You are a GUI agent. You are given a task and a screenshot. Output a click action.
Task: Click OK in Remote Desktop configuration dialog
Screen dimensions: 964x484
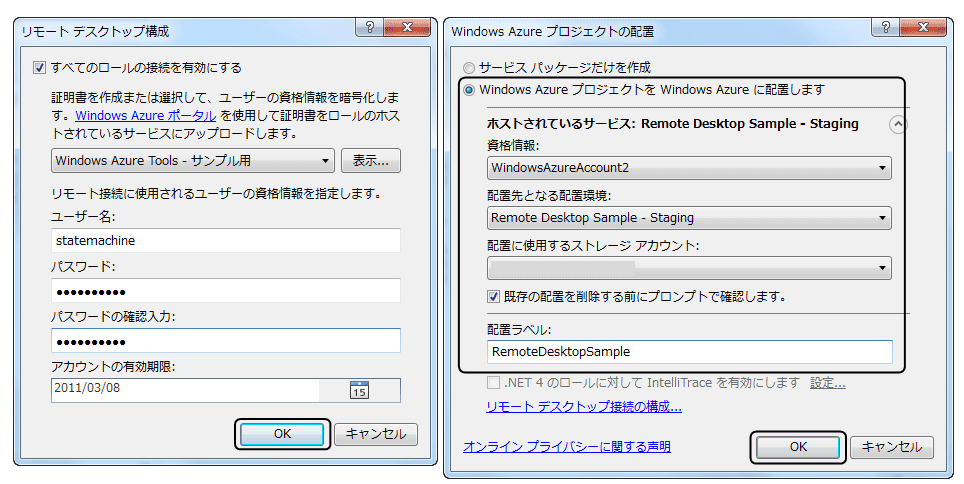282,434
